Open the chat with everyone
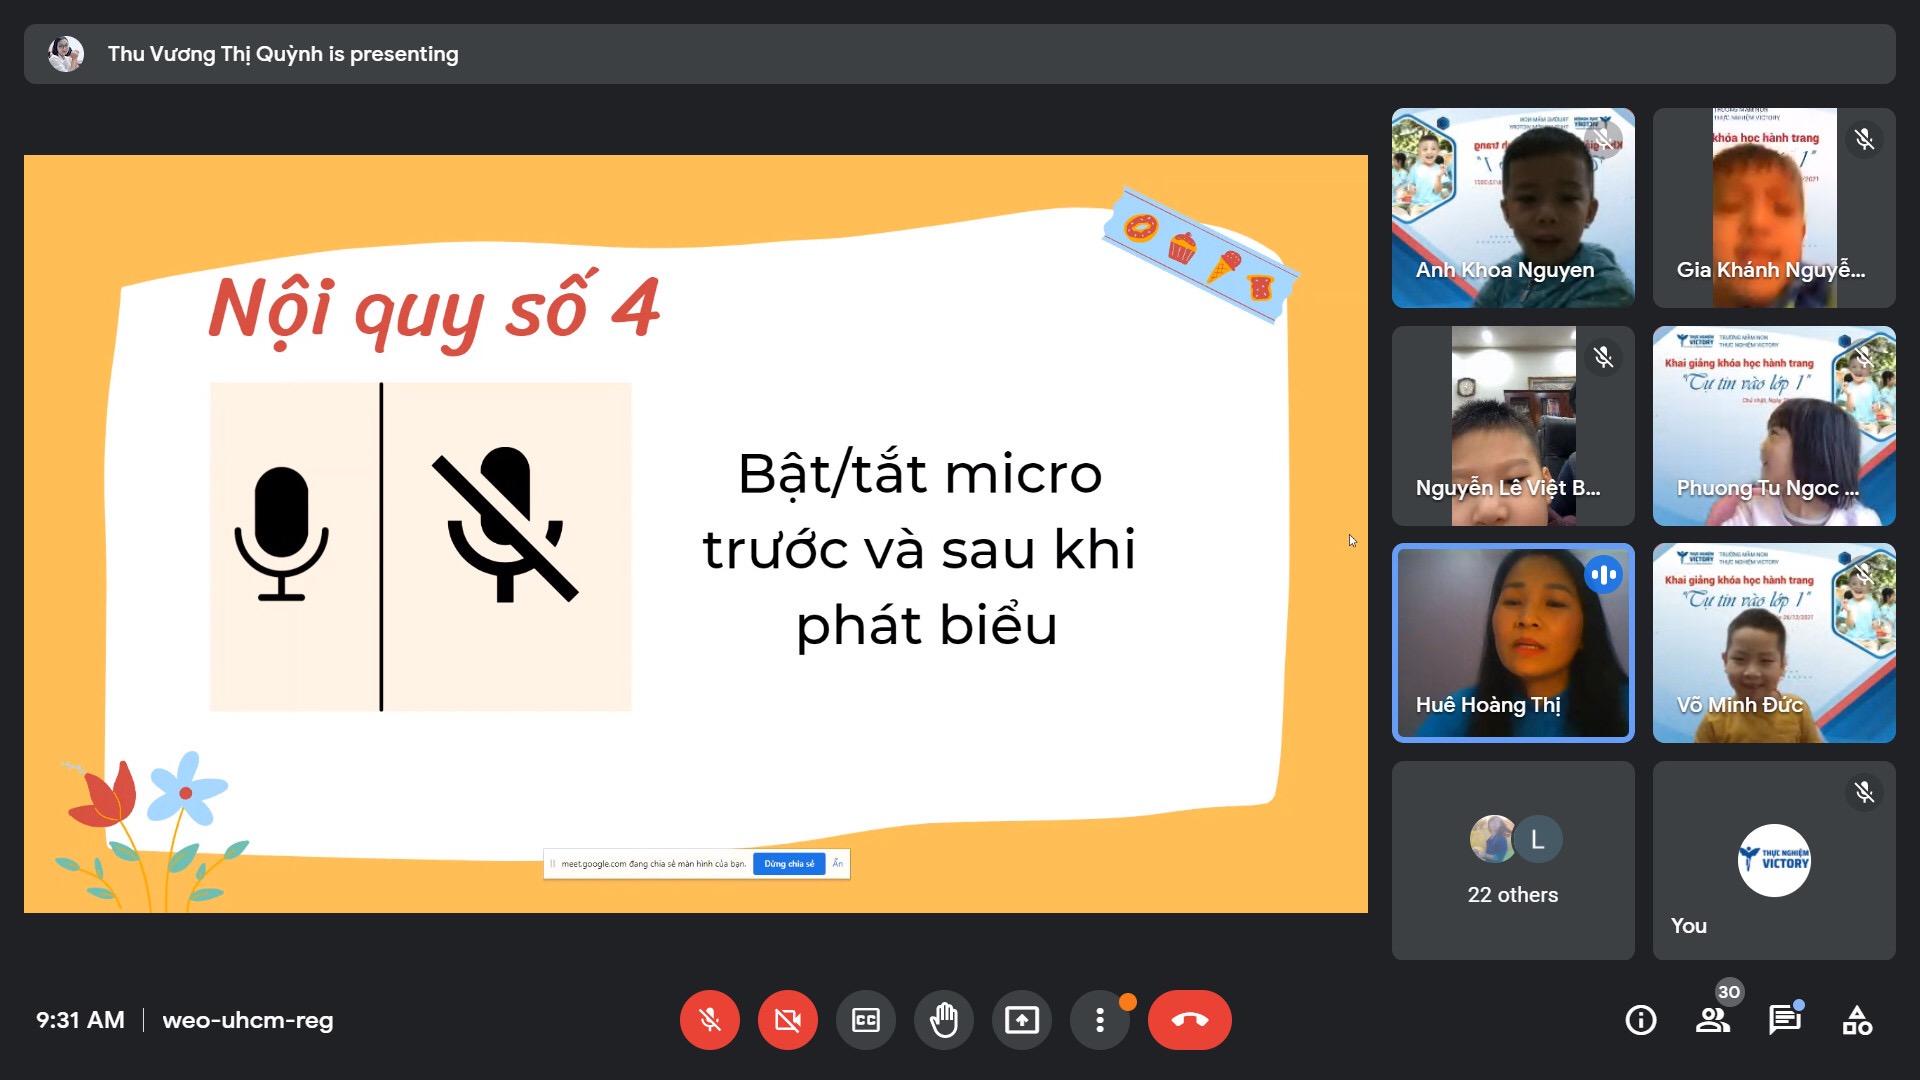The width and height of the screenshot is (1920, 1080). coord(1784,1020)
